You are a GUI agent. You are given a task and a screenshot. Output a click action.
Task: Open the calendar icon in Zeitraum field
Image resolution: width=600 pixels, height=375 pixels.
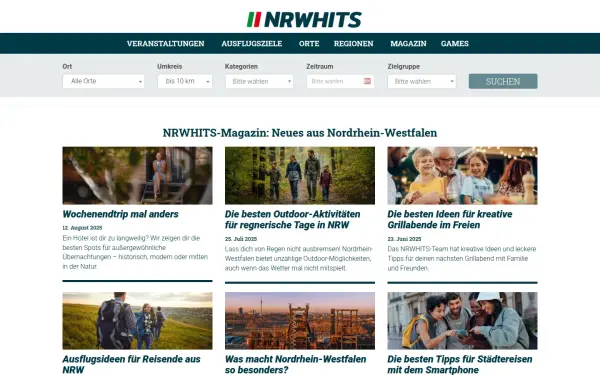click(x=367, y=81)
